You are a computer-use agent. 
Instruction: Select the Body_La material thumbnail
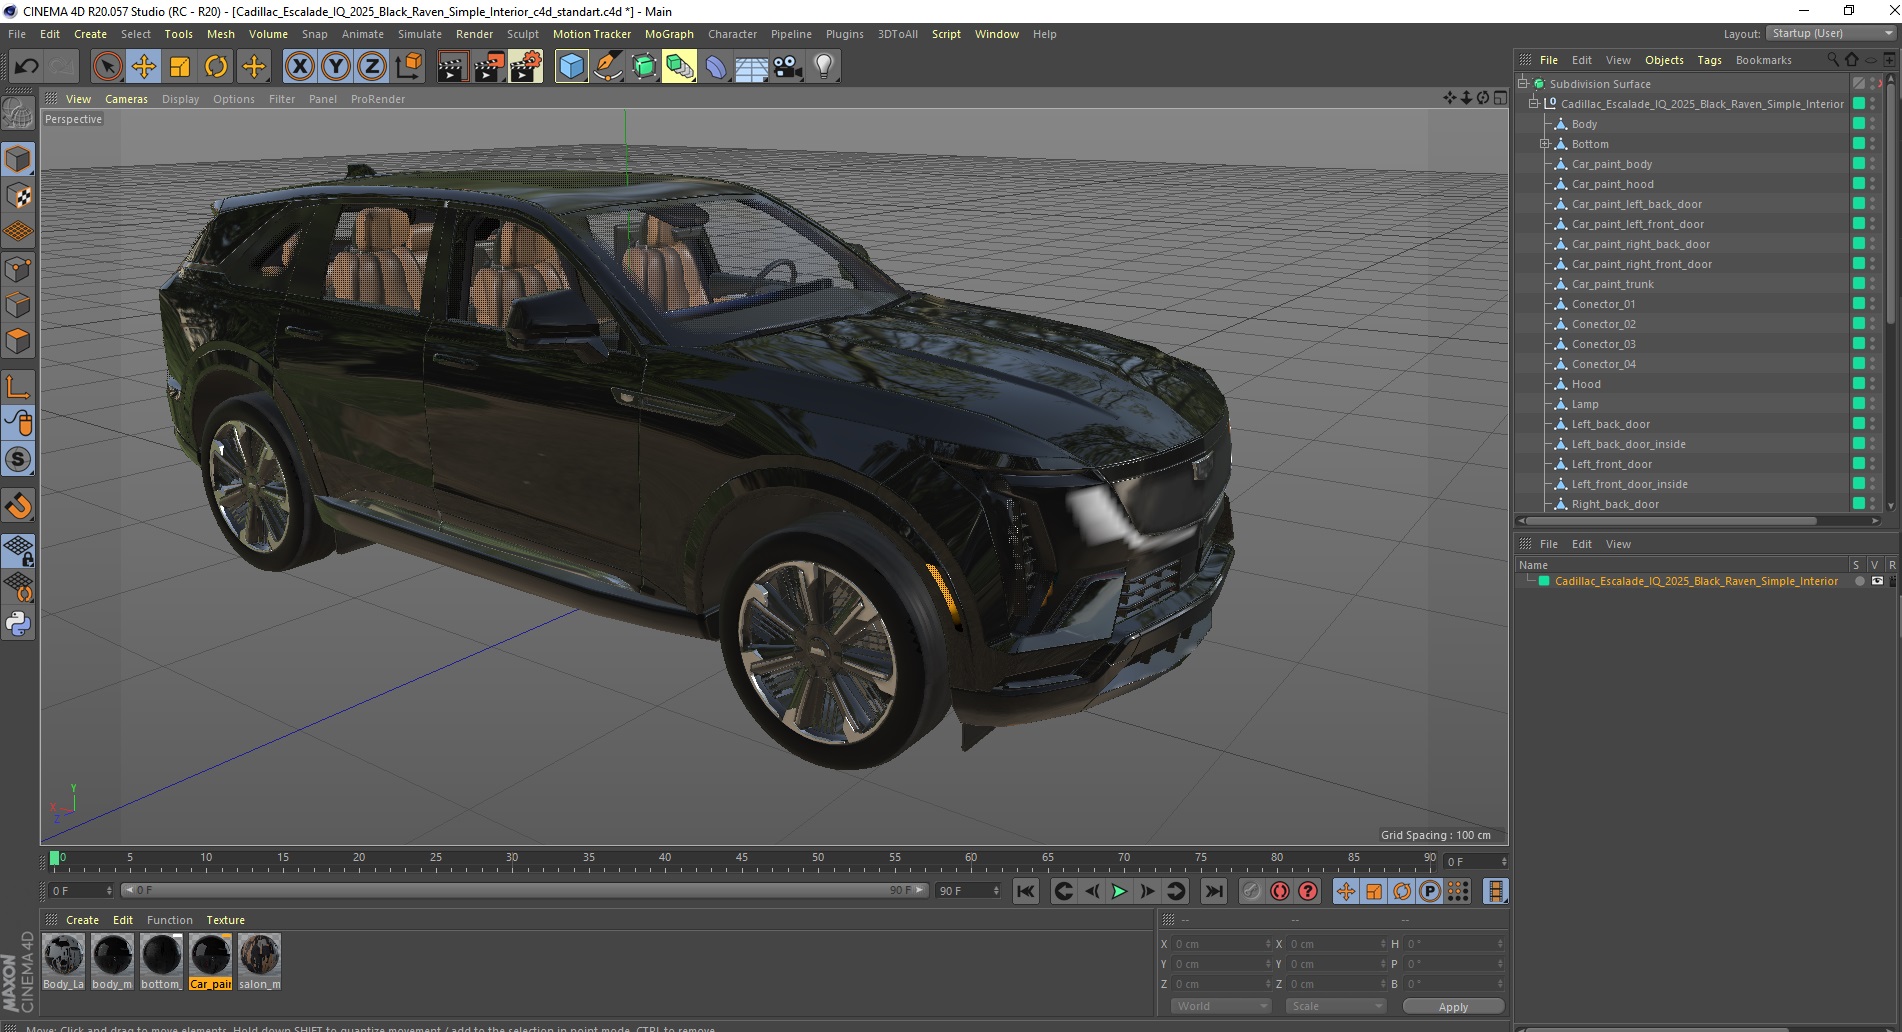coord(63,961)
